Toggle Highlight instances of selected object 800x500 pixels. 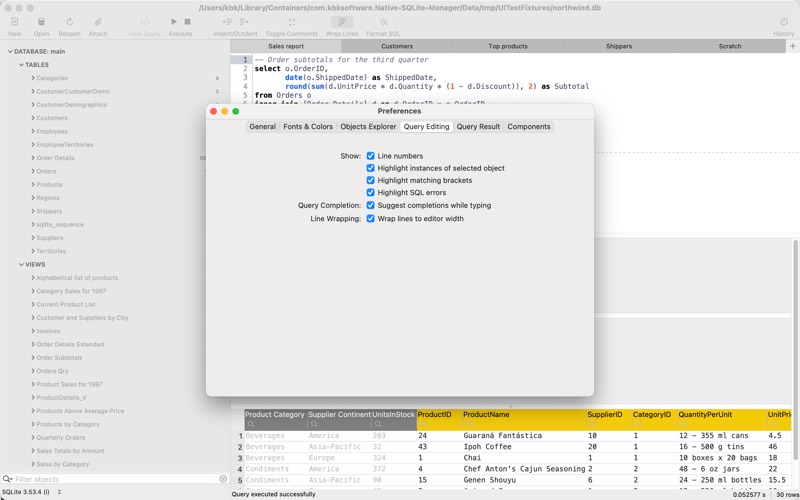370,168
